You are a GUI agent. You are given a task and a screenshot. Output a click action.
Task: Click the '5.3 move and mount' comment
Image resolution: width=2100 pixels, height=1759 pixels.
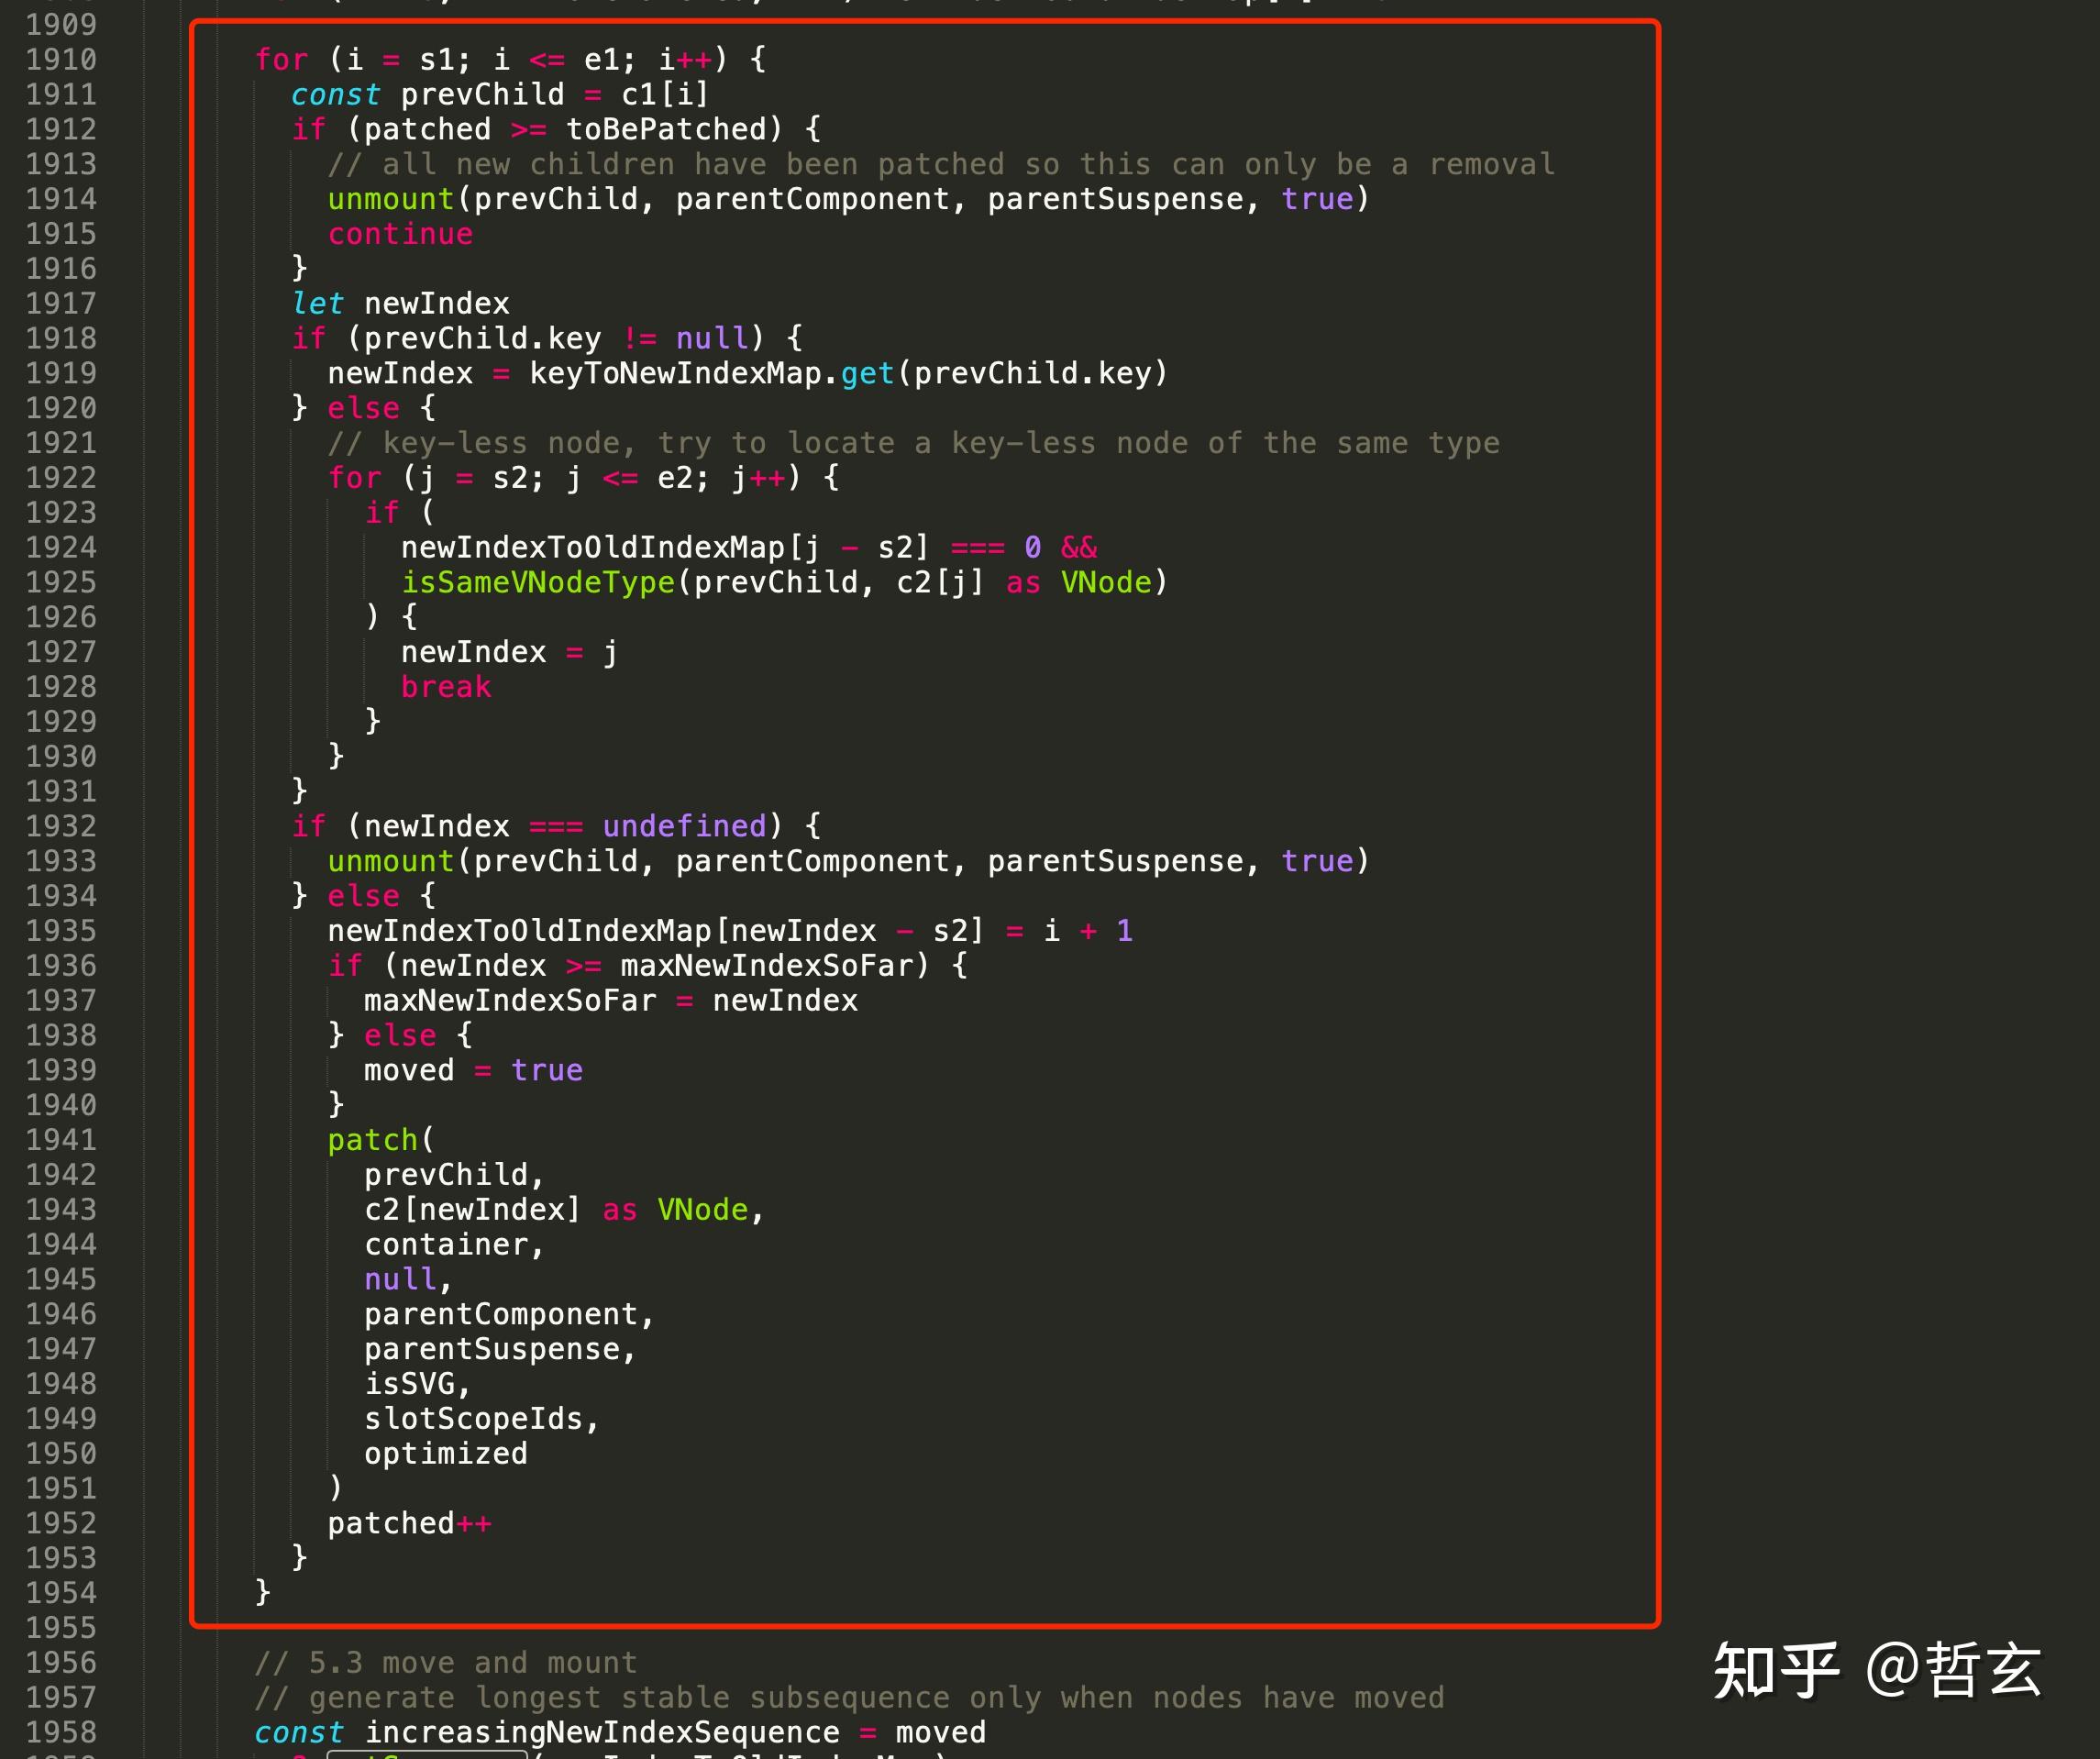pyautogui.click(x=446, y=1662)
